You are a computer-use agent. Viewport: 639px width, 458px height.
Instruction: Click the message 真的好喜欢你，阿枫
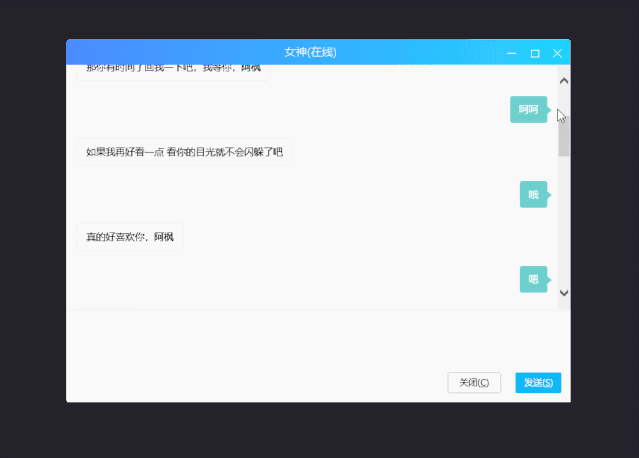(130, 237)
